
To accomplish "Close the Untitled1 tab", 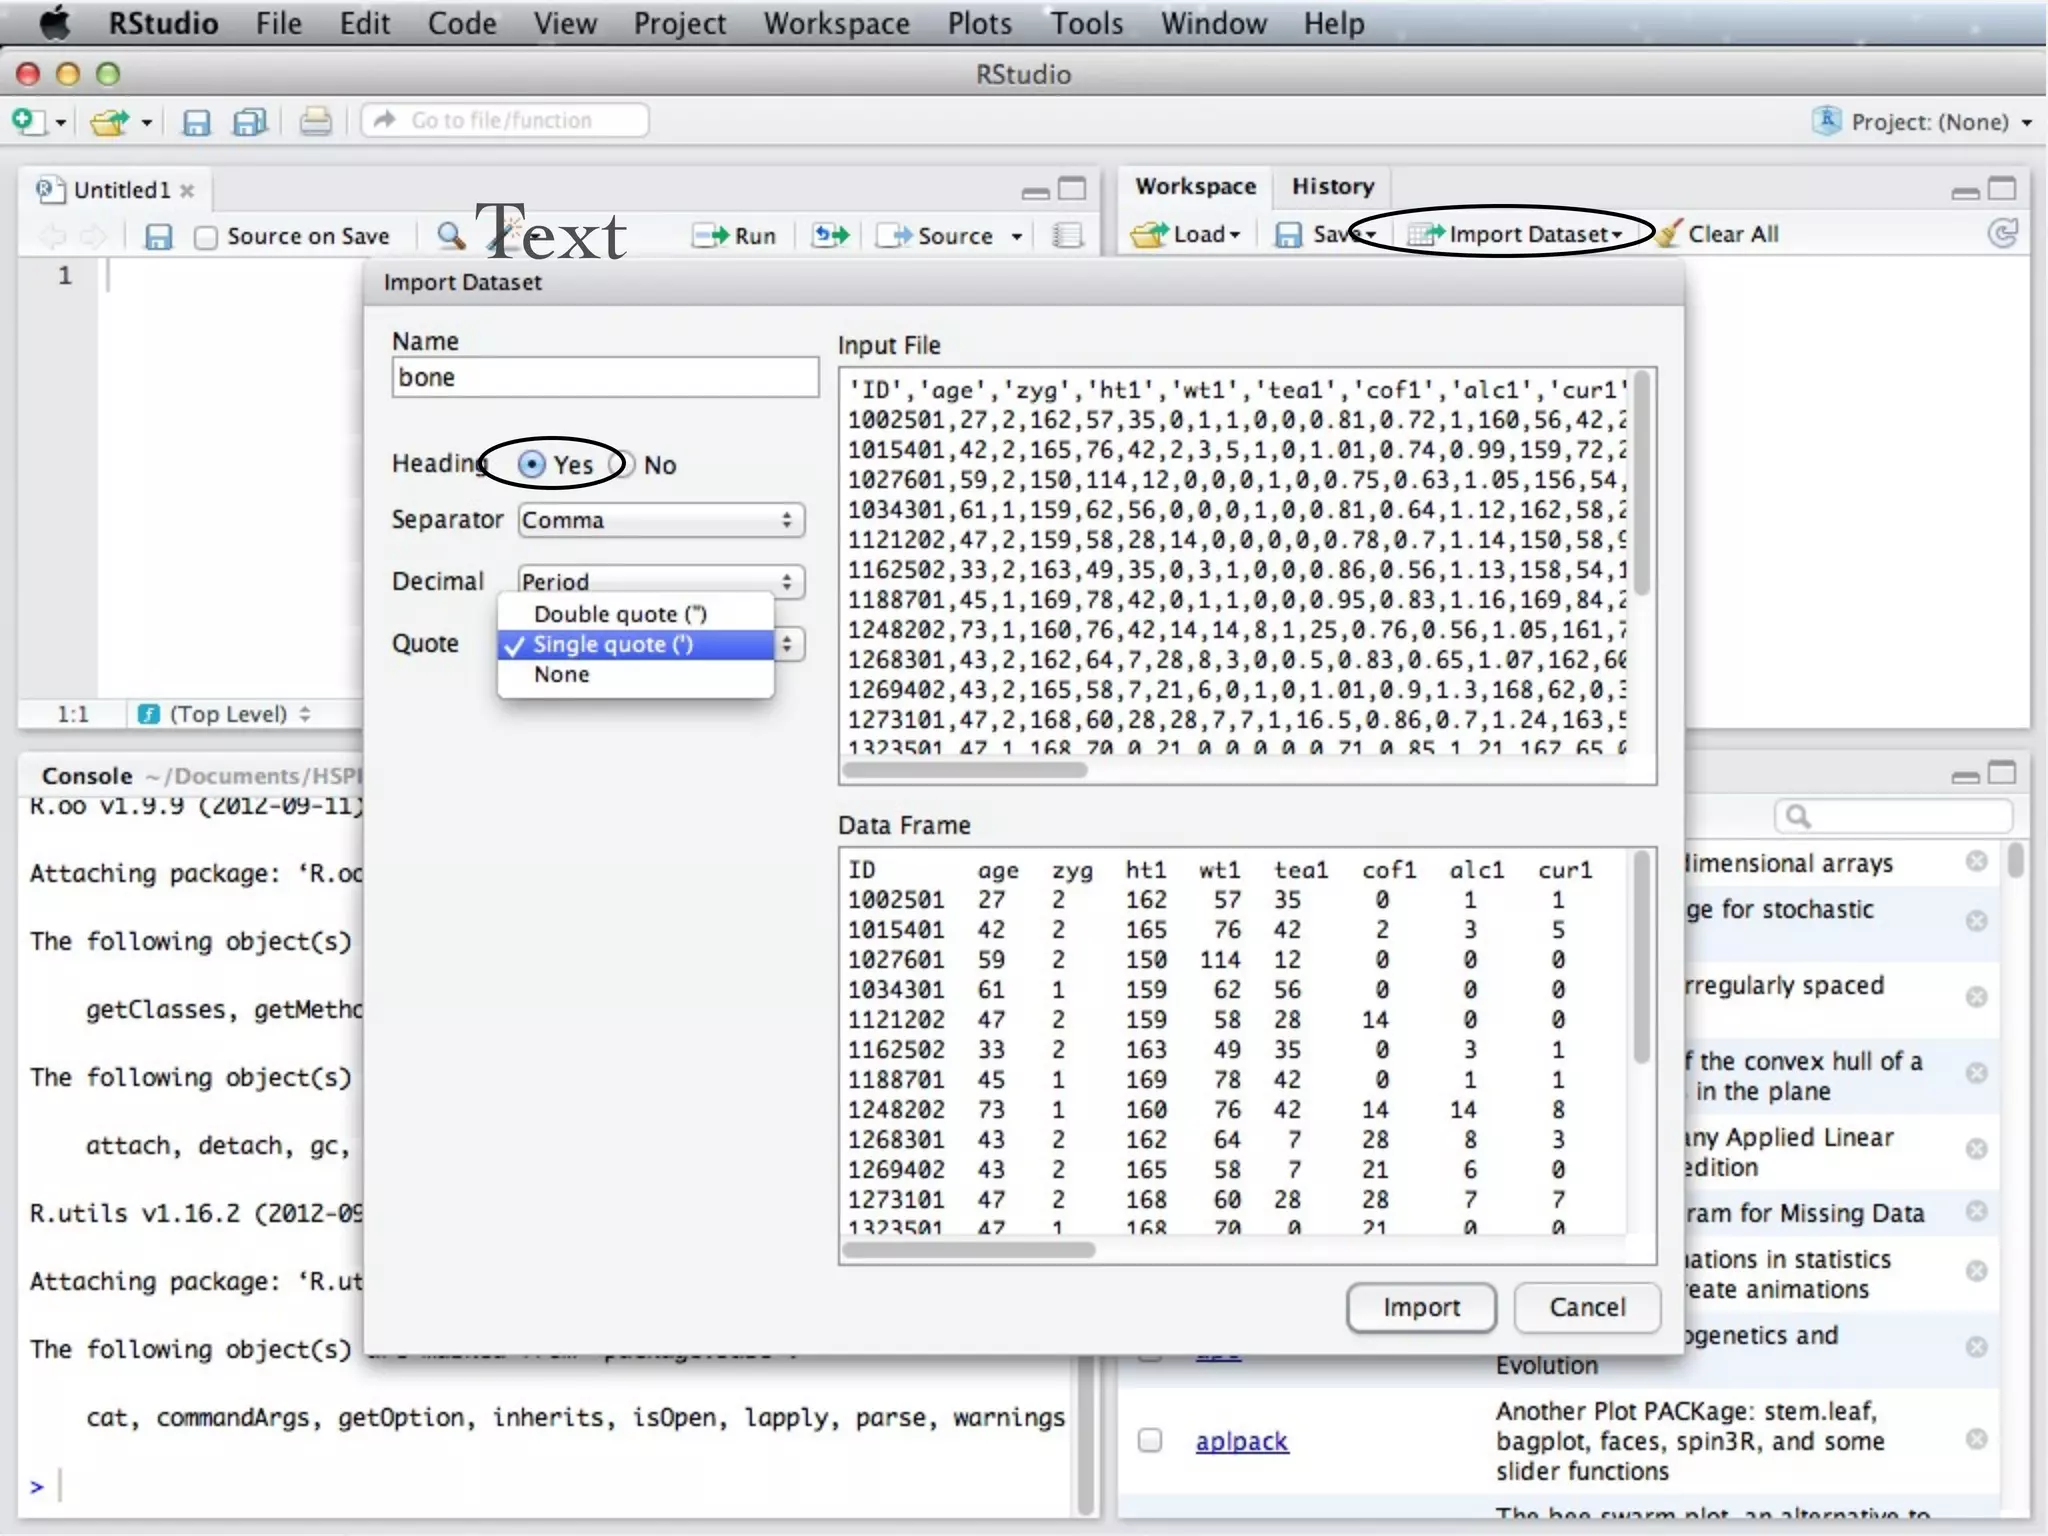I will tap(187, 190).
